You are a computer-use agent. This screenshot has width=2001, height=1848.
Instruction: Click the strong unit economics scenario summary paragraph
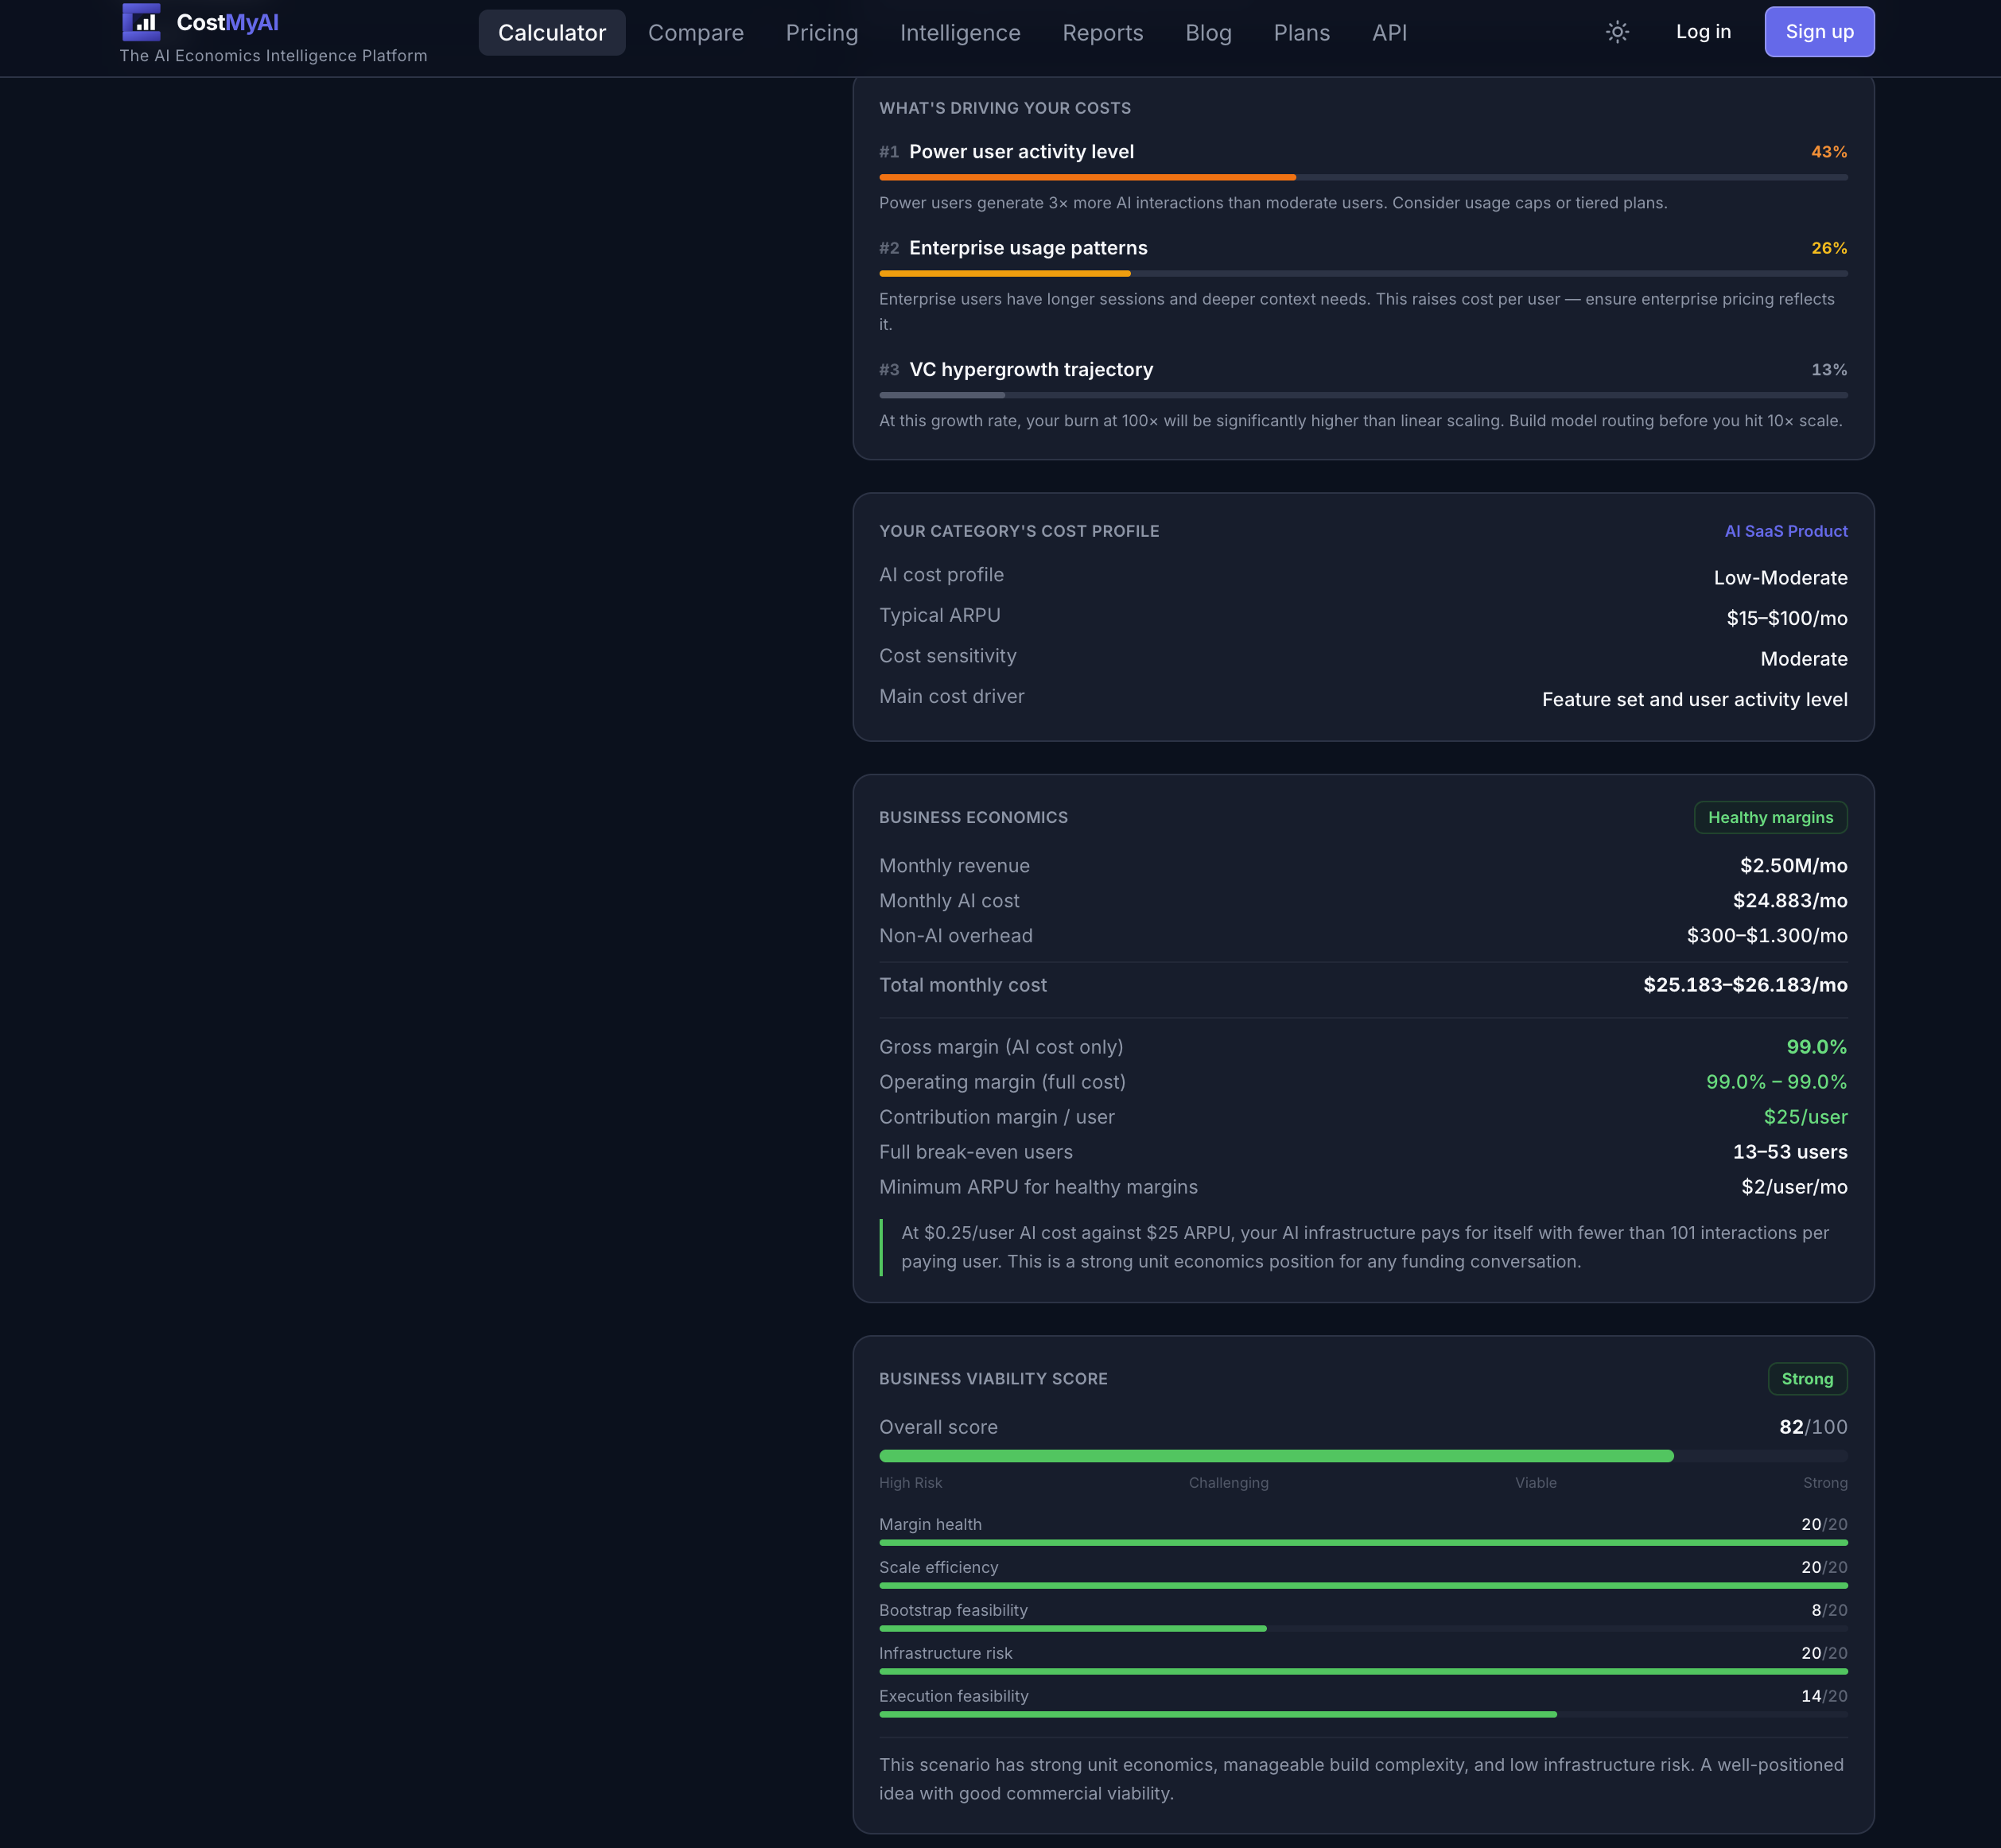[1362, 1779]
